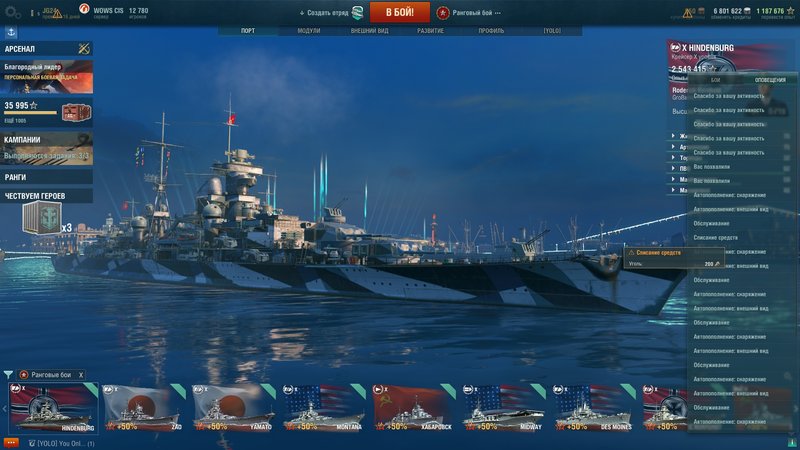The image size is (800, 450).
Task: Click the В БОЙ! button
Action: click(x=399, y=12)
